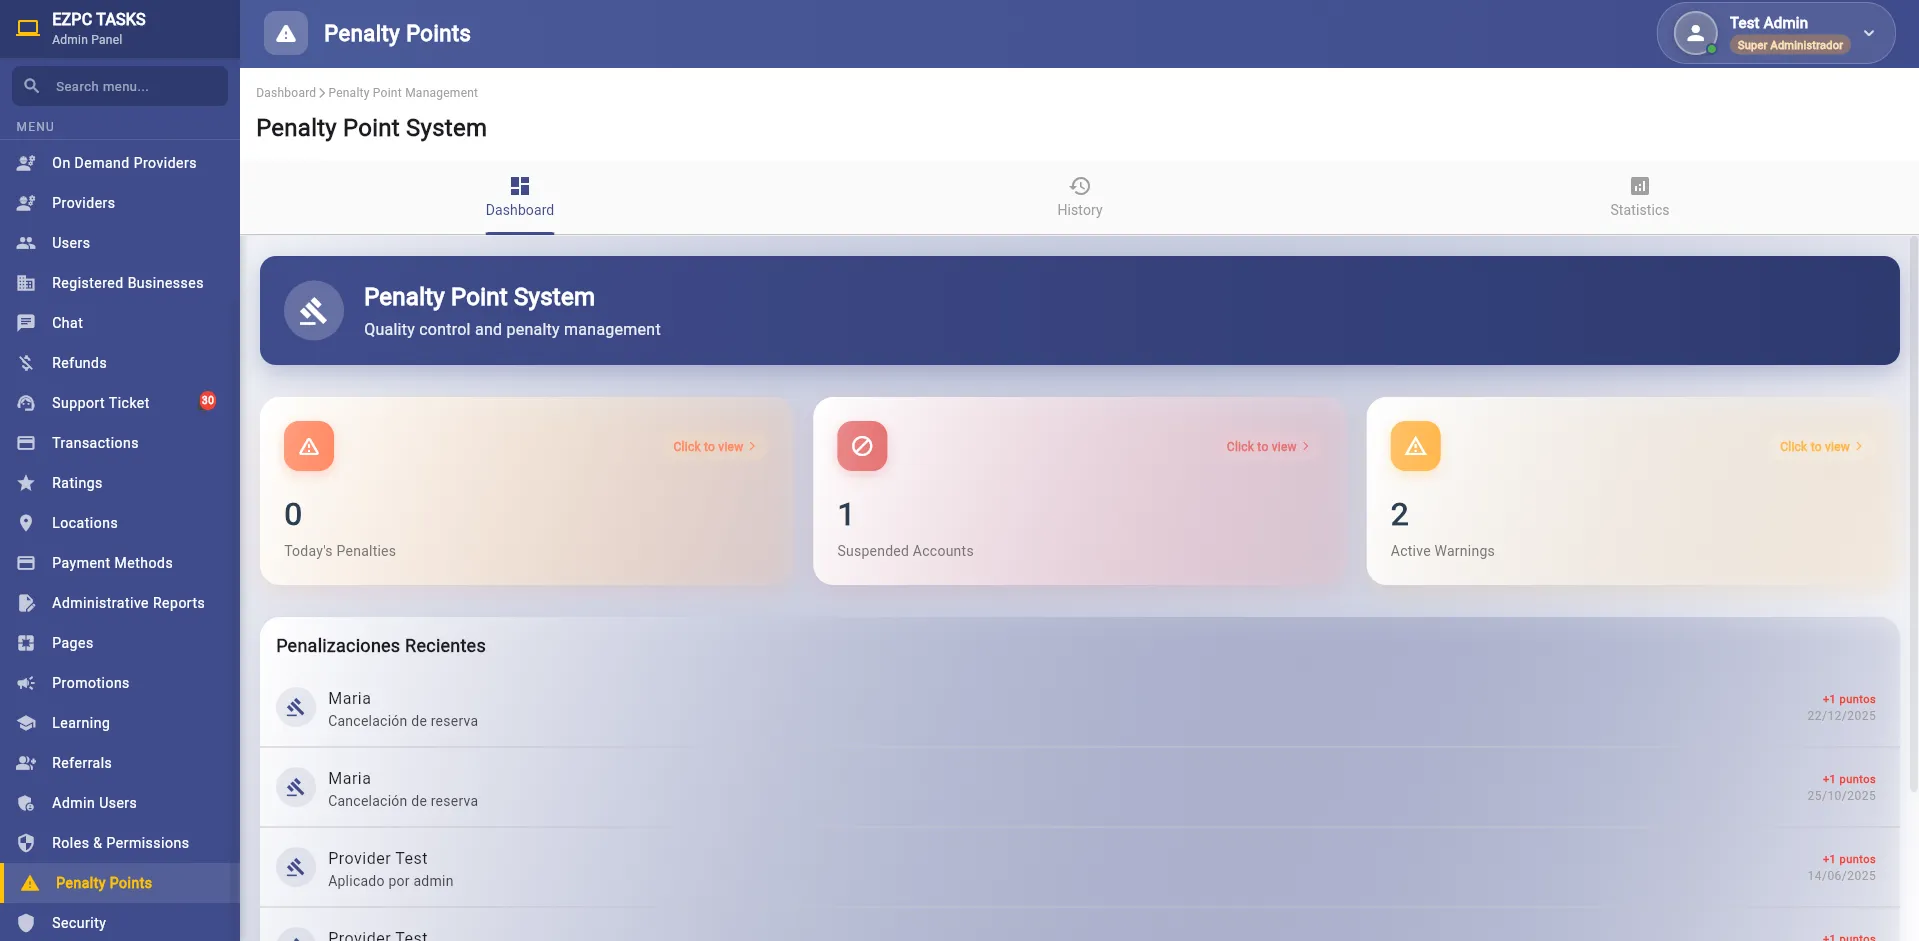Switch to the Statistics tab
This screenshot has width=1919, height=941.
(x=1639, y=198)
